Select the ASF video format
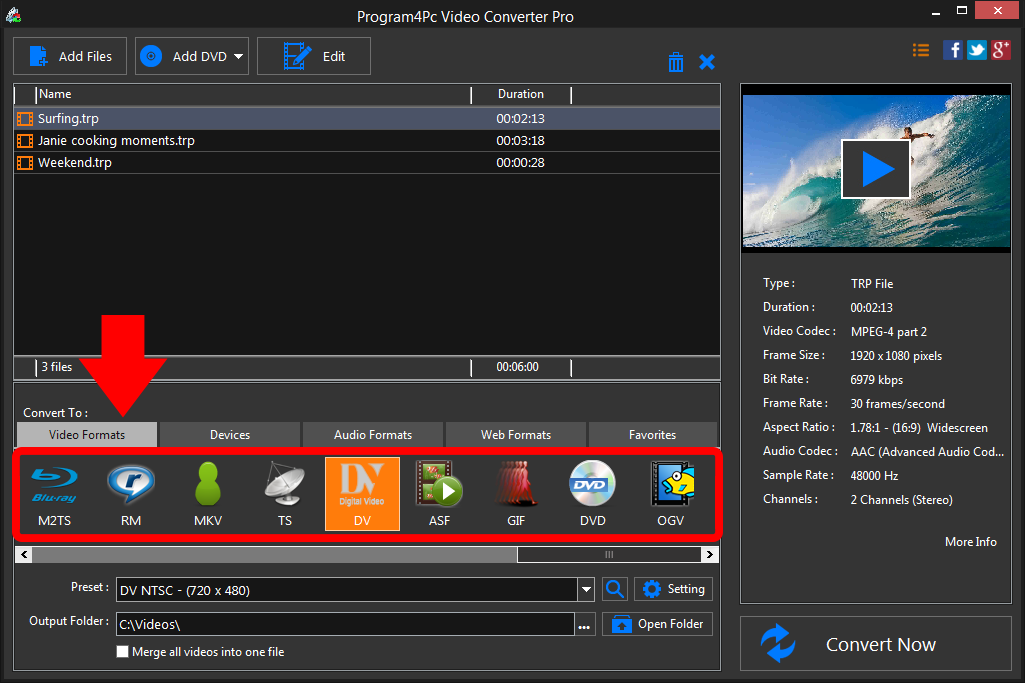This screenshot has height=683, width=1025. 439,493
